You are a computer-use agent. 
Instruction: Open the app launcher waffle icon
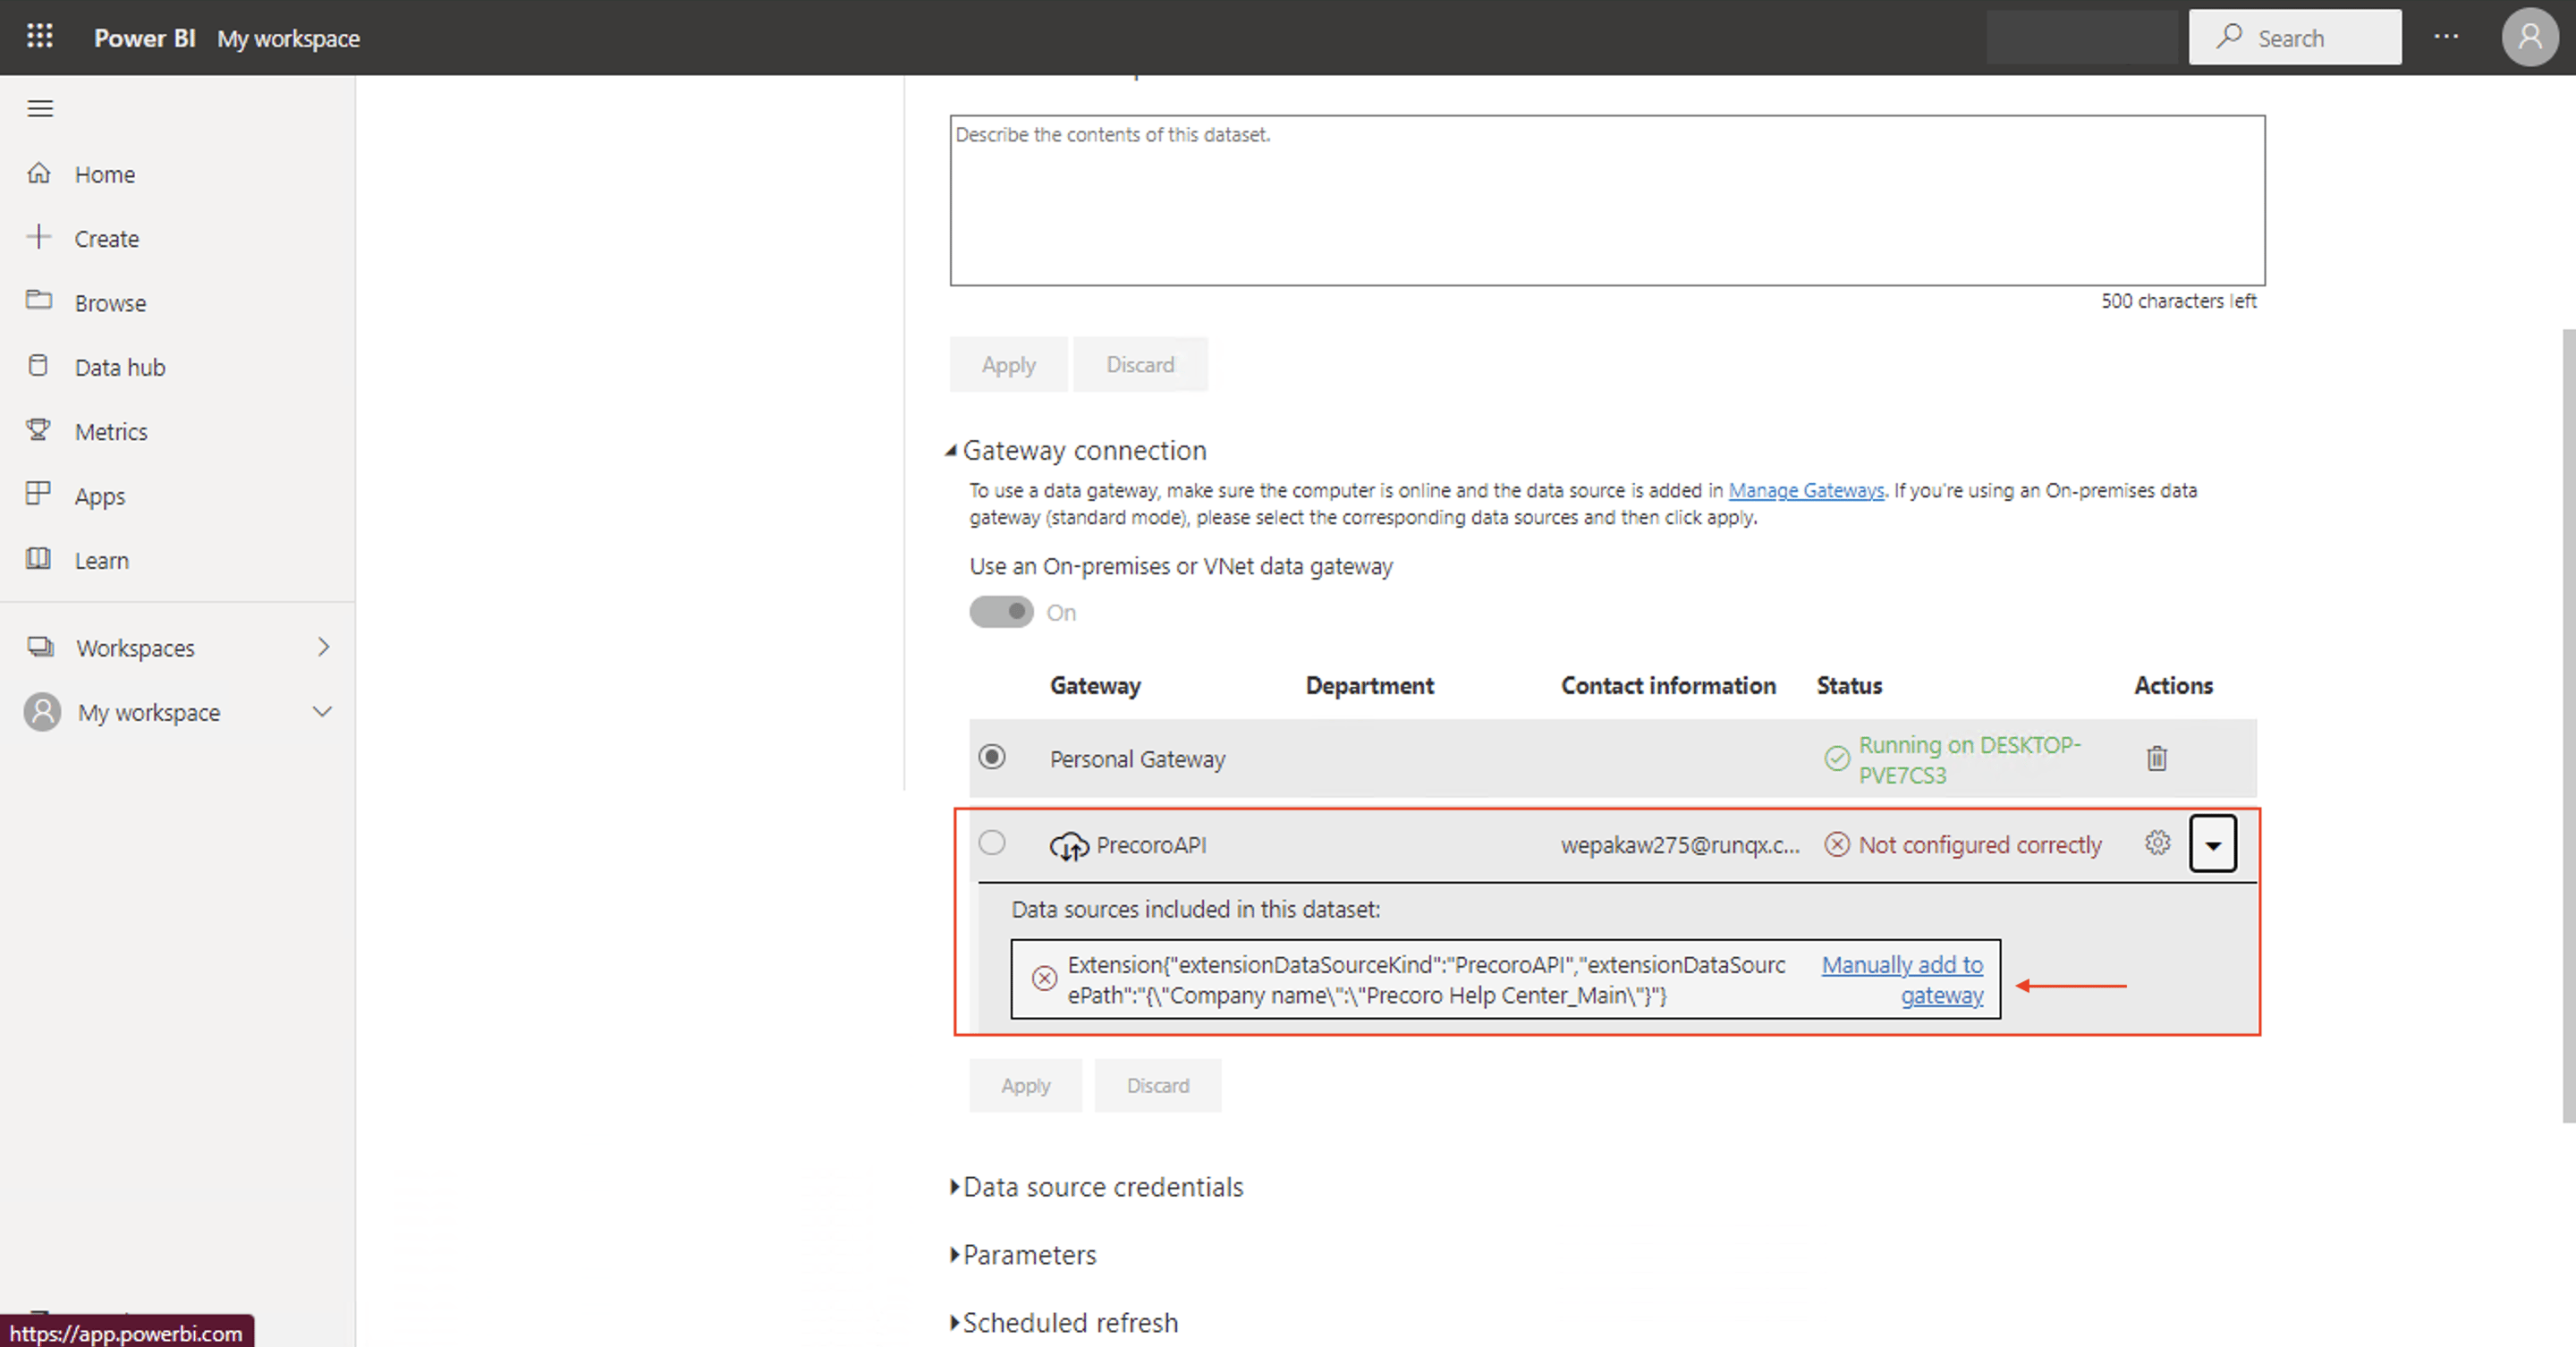(40, 37)
